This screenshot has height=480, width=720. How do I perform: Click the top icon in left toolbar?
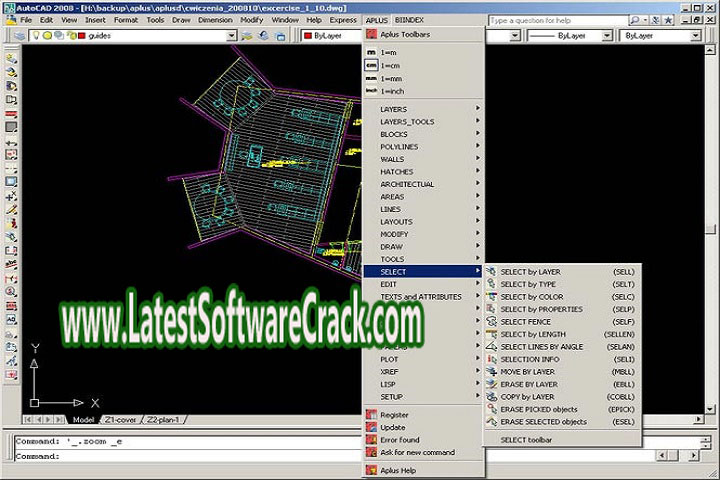coord(11,58)
